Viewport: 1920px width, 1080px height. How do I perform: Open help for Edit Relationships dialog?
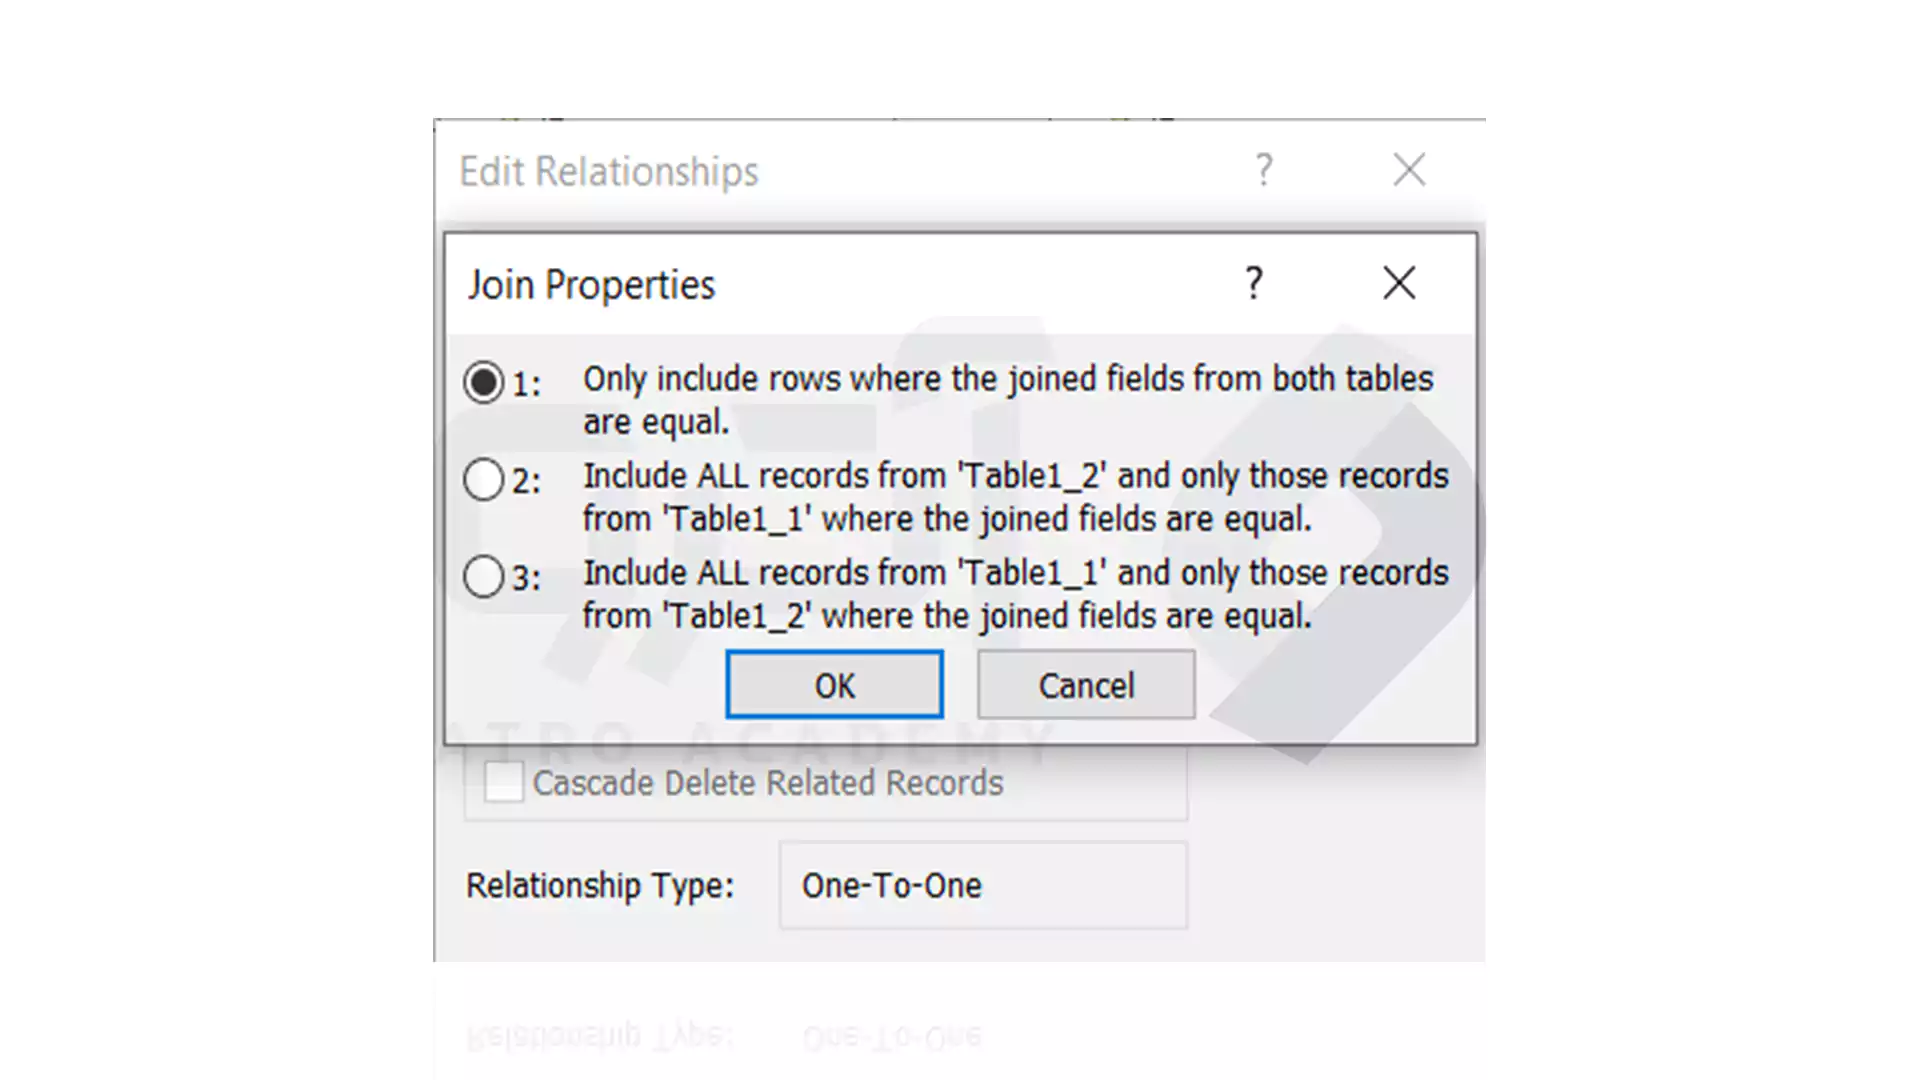tap(1263, 169)
